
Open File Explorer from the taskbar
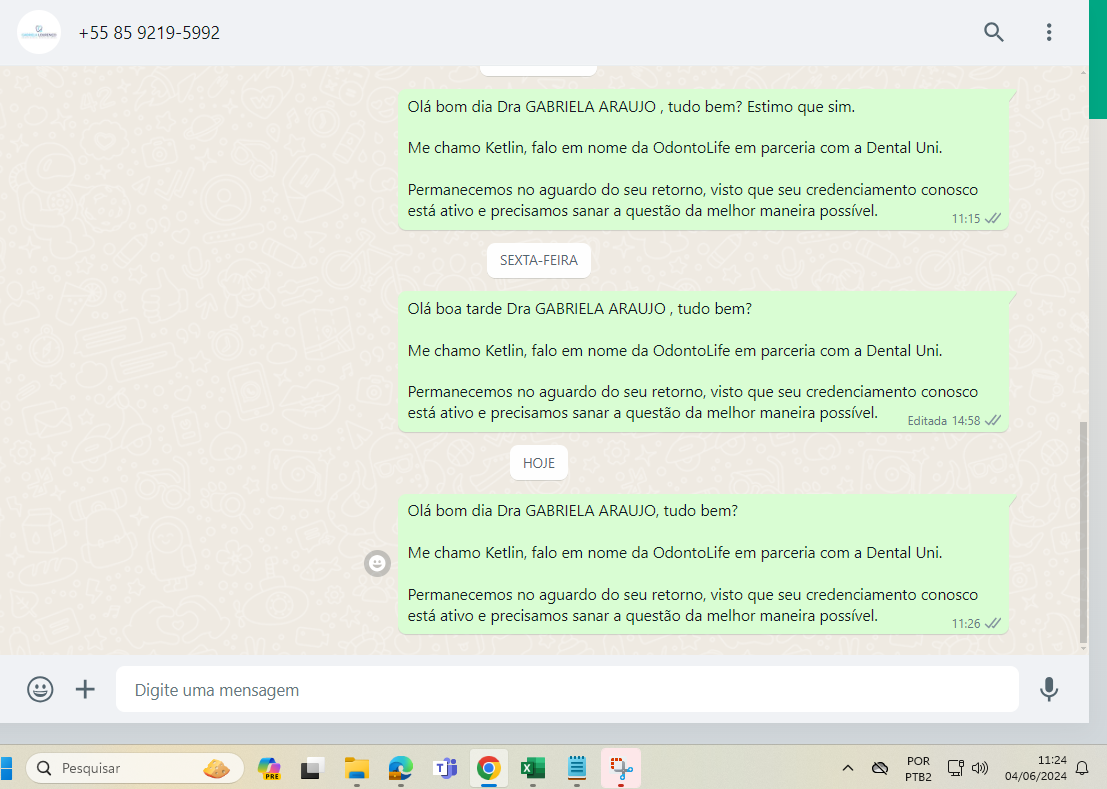(357, 768)
